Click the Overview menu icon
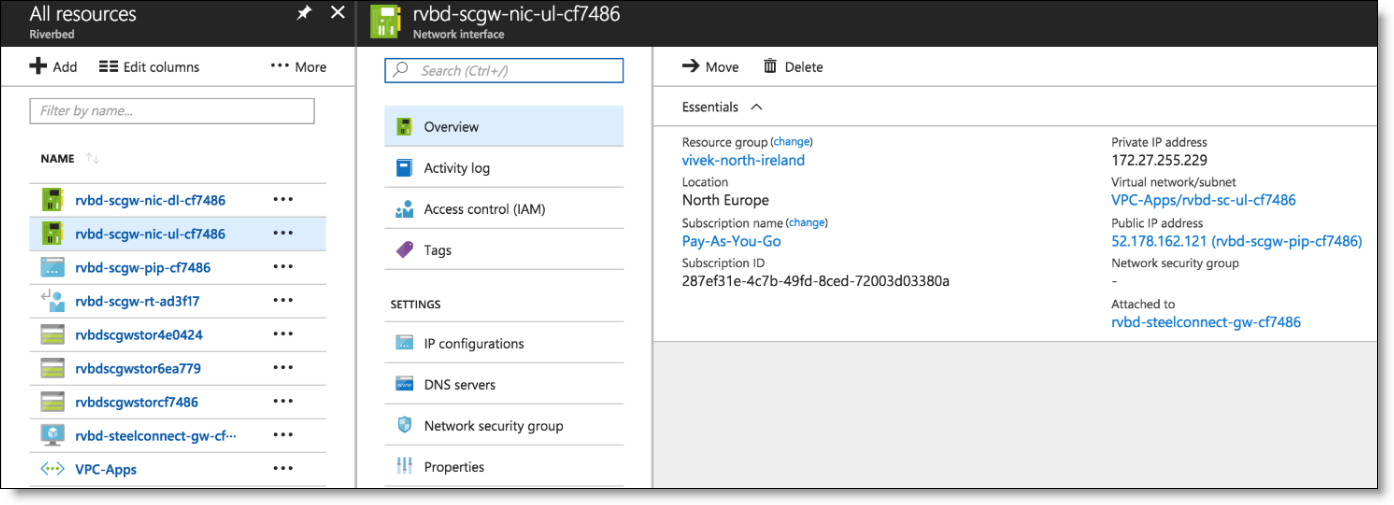The width and height of the screenshot is (1394, 505). coord(405,127)
